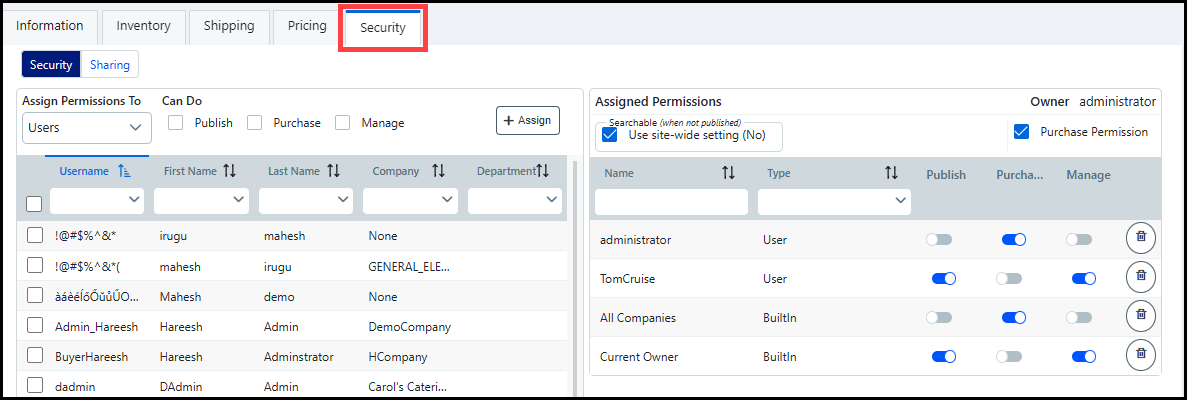This screenshot has height=400, width=1187.
Task: Enable Manage switch for administrator
Action: point(1078,240)
